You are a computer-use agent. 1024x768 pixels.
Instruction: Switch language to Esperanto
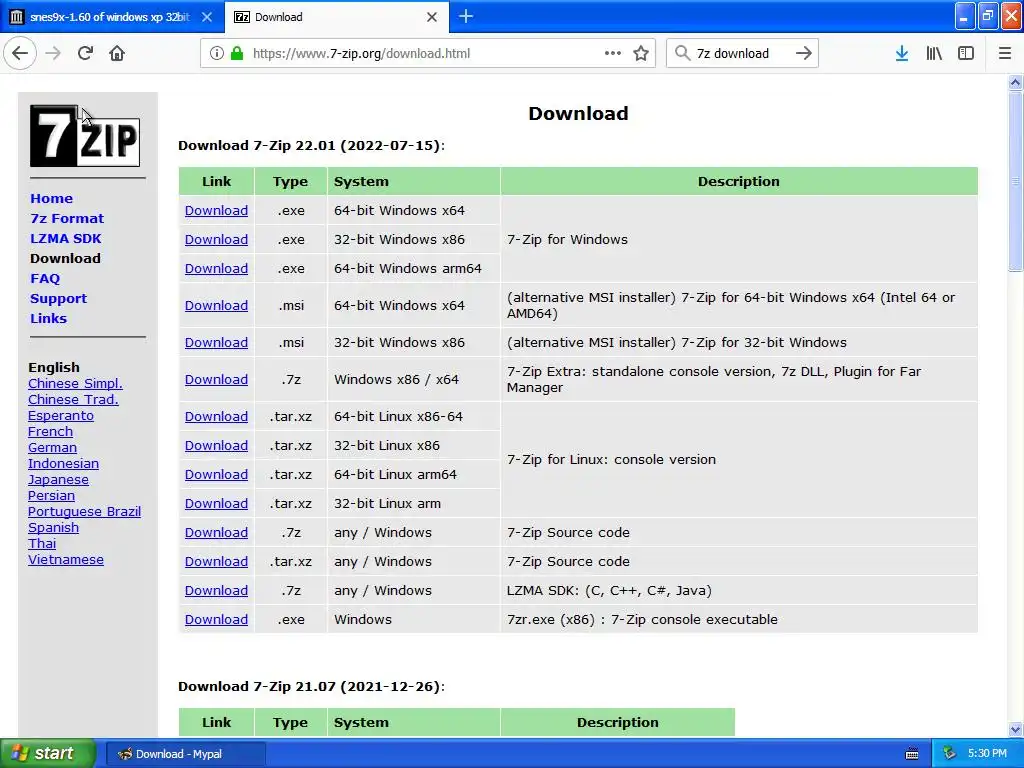coord(61,416)
